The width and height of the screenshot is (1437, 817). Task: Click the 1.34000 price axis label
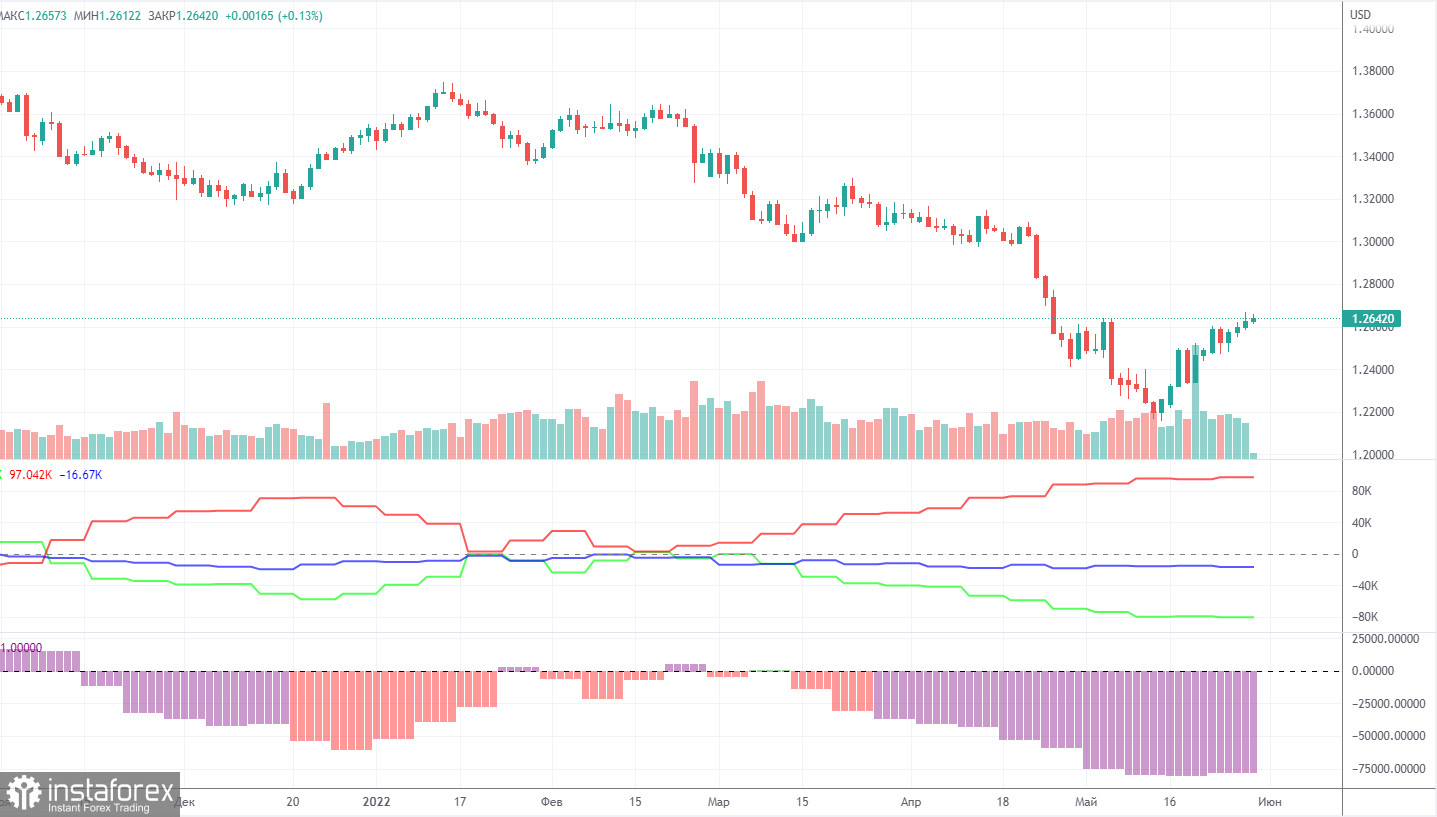[1372, 157]
